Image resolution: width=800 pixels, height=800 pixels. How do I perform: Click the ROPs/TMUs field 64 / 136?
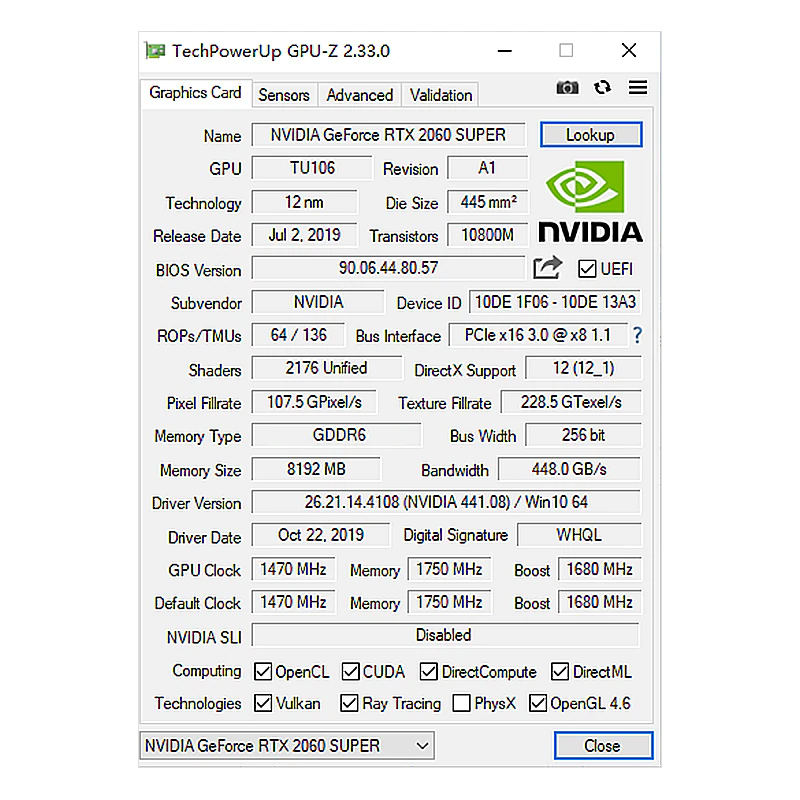point(298,335)
